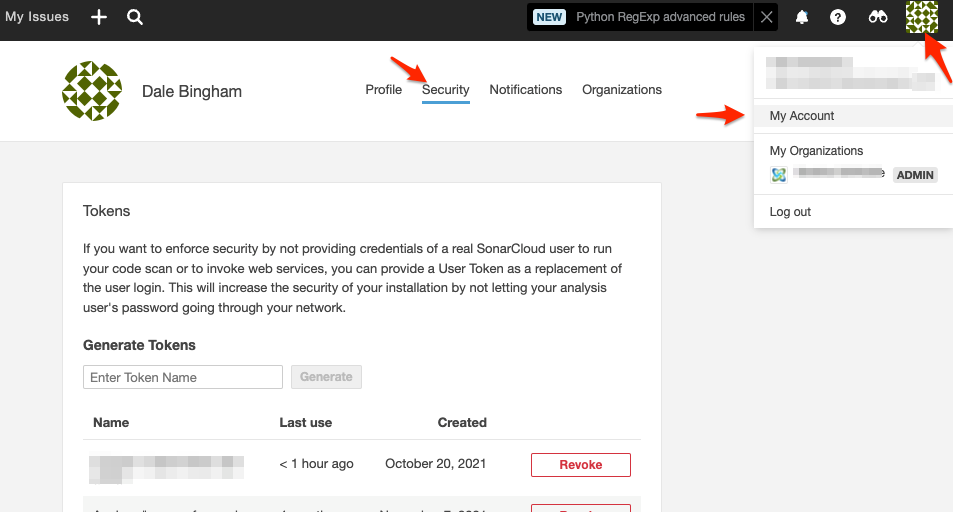This screenshot has height=512, width=953.
Task: Open the notifications bell icon
Action: (802, 17)
